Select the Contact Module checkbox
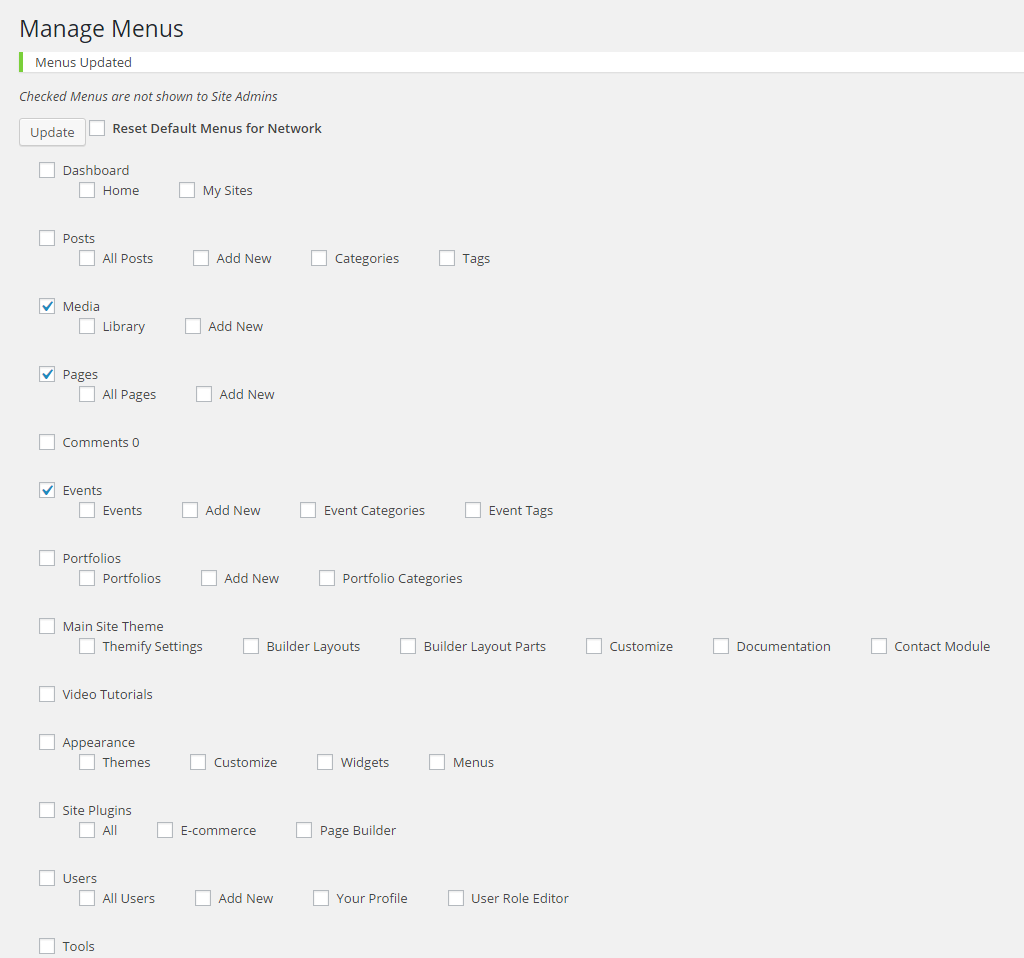This screenshot has width=1024, height=958. point(879,646)
